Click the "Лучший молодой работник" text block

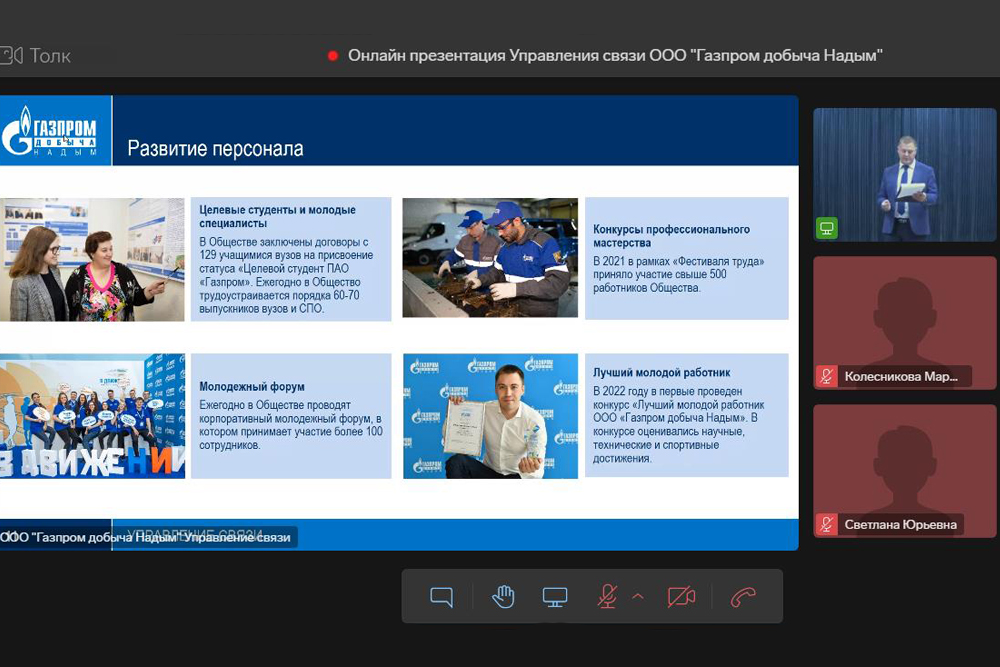click(x=686, y=416)
